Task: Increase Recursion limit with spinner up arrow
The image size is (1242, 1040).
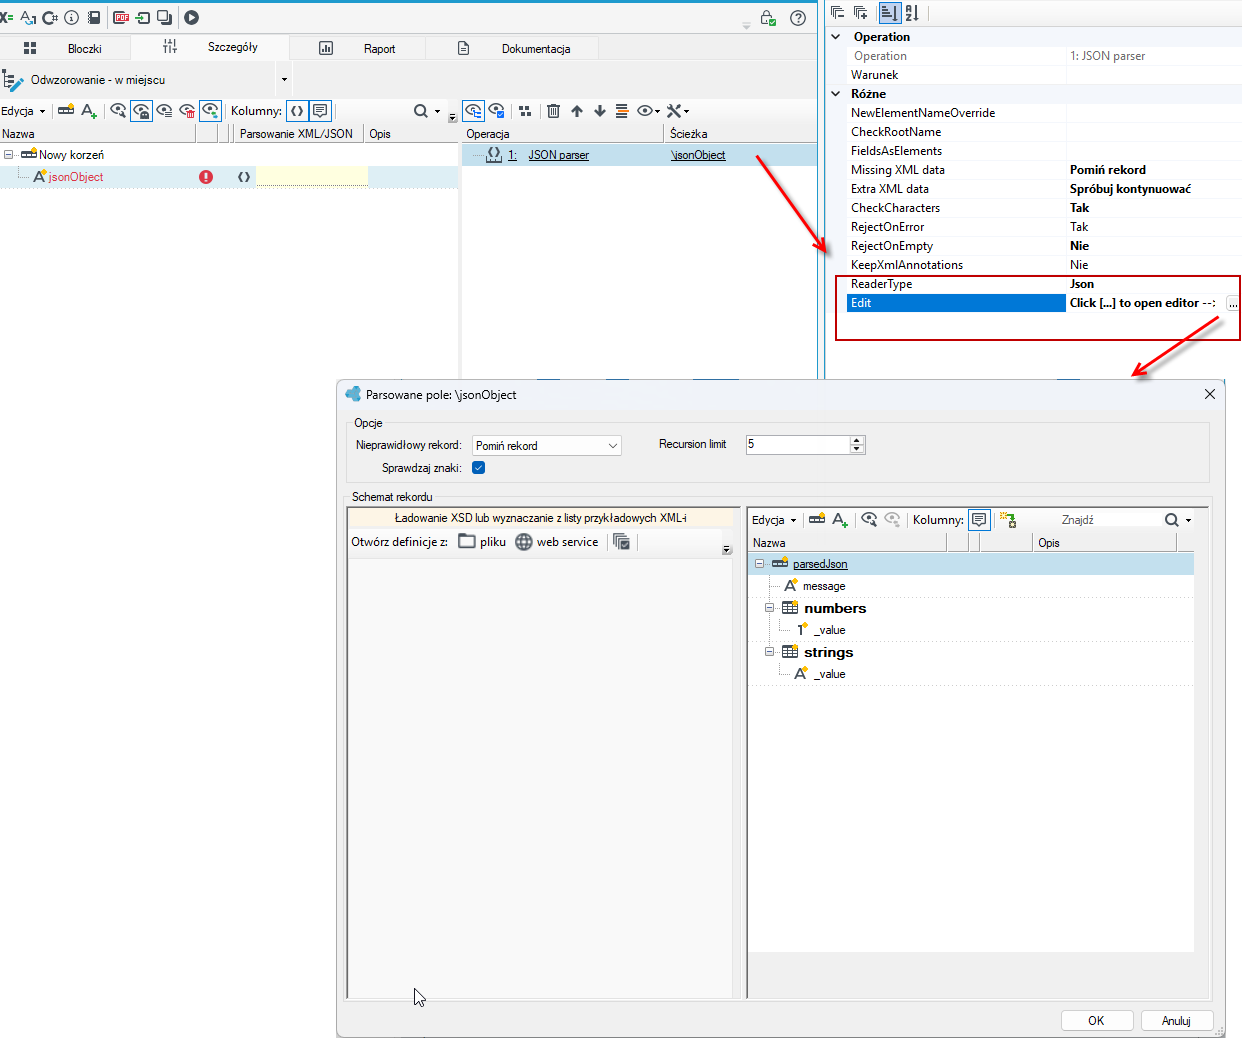Action: 857,440
